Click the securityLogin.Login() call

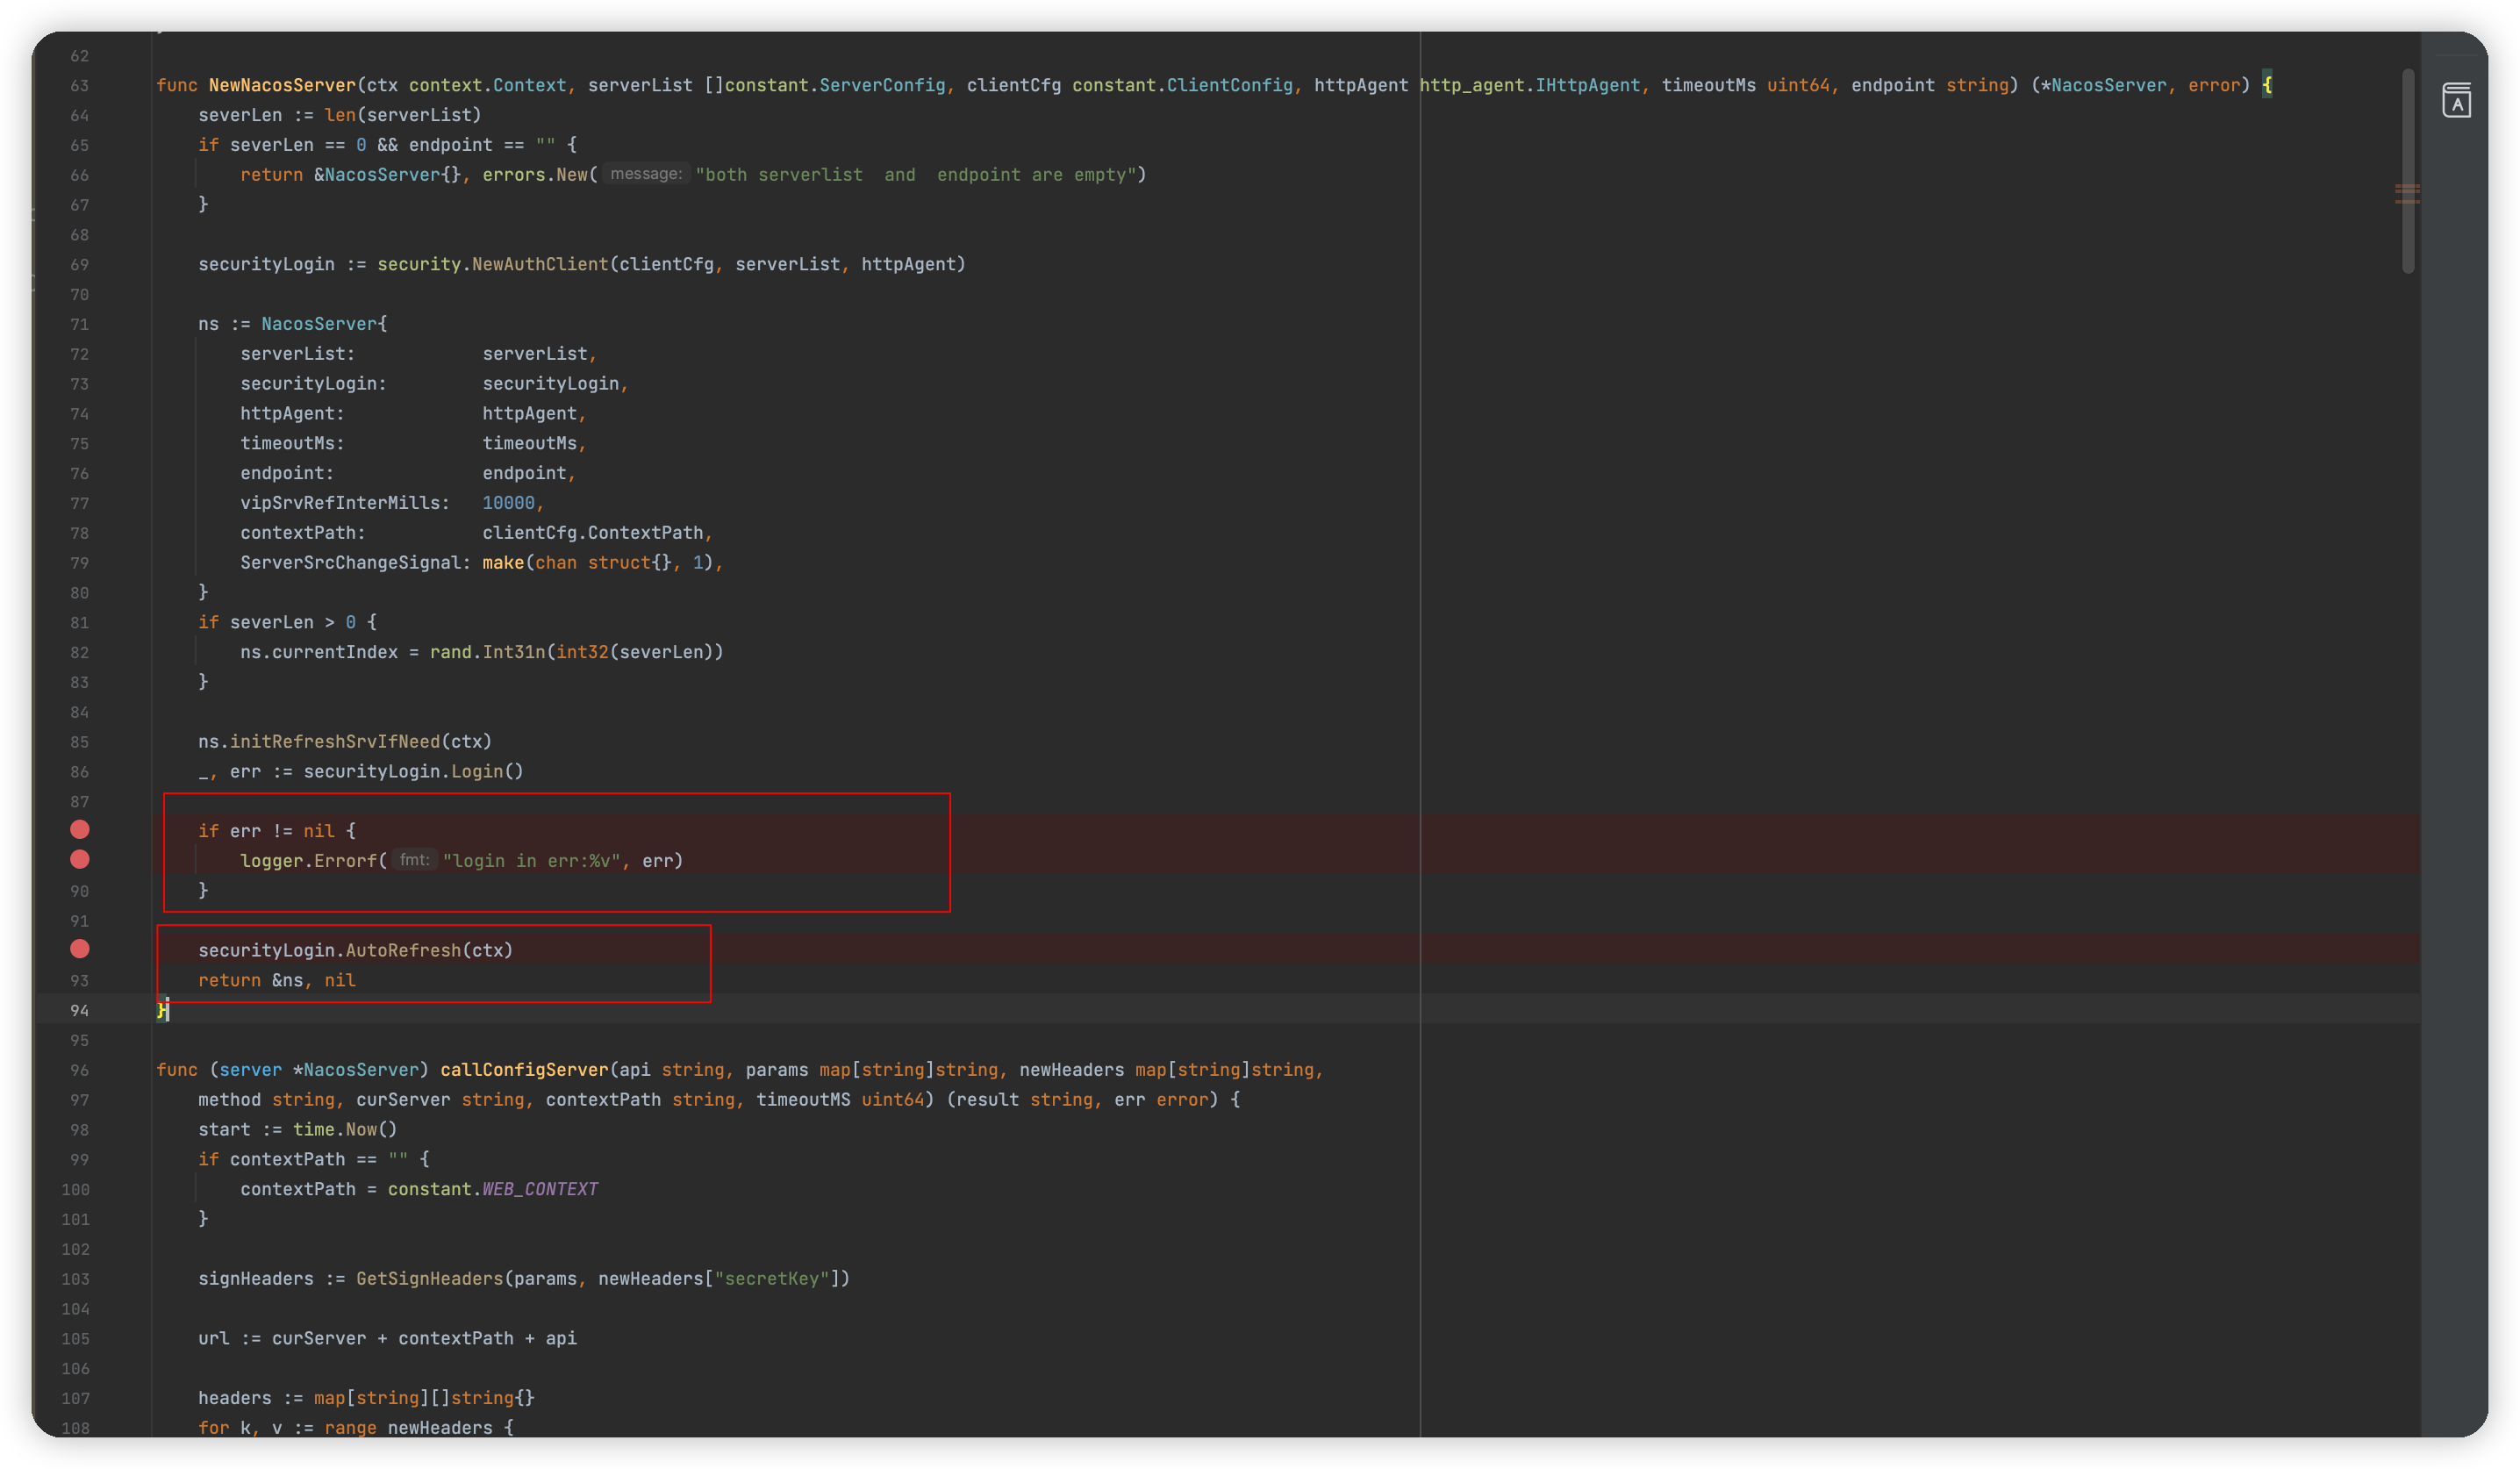click(x=414, y=772)
